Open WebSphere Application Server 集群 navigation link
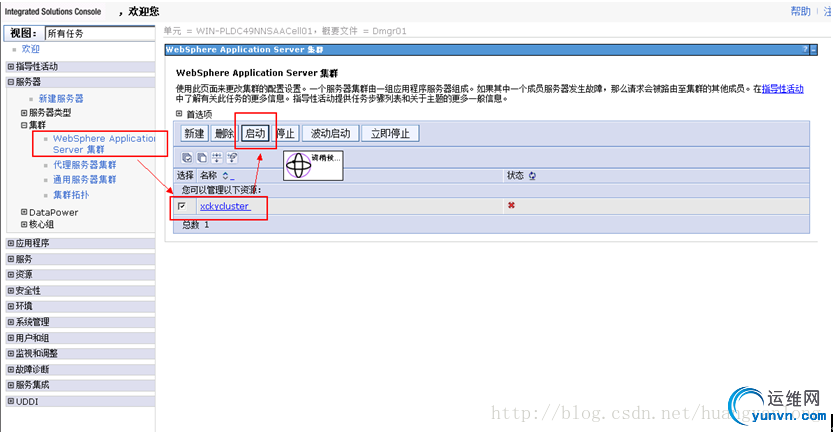 (x=104, y=144)
